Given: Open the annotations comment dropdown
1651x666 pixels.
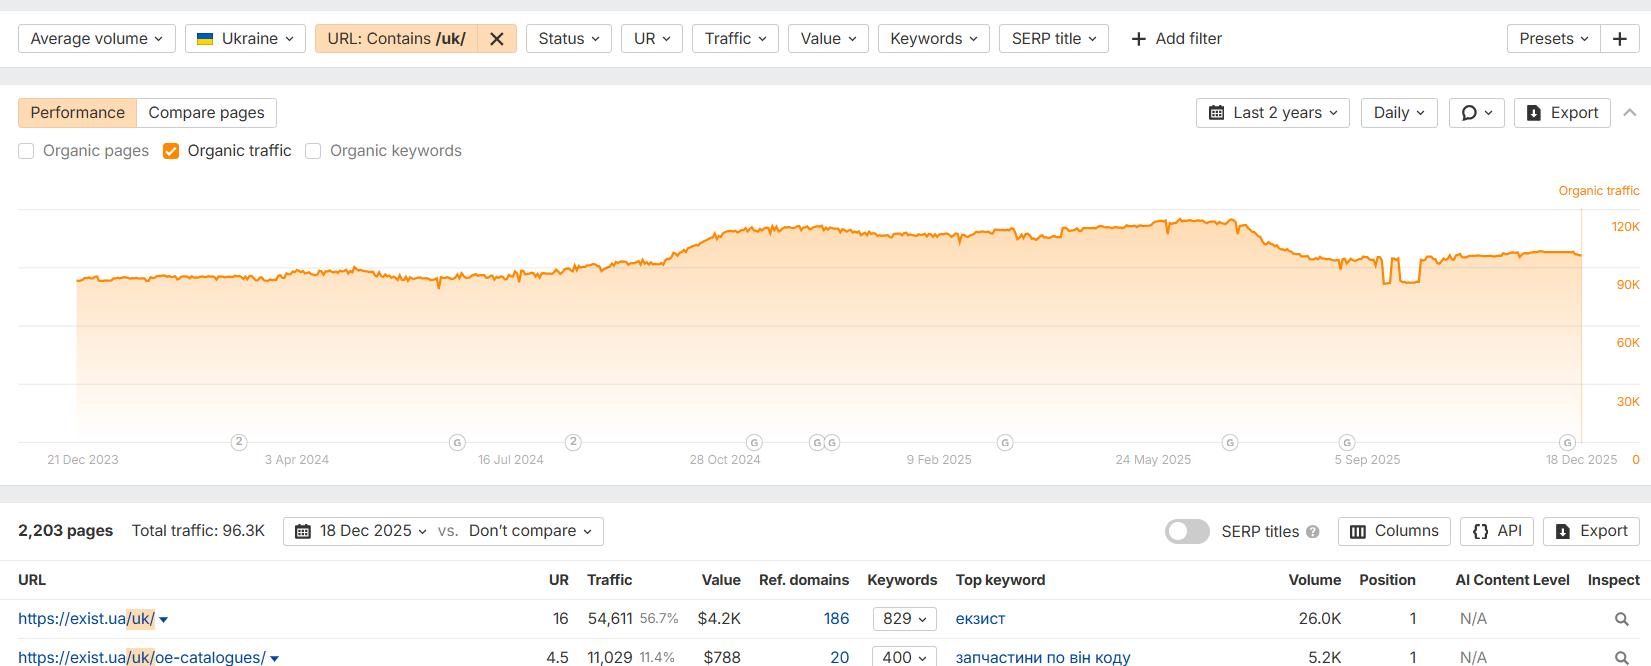Looking at the screenshot, I should pos(1477,113).
